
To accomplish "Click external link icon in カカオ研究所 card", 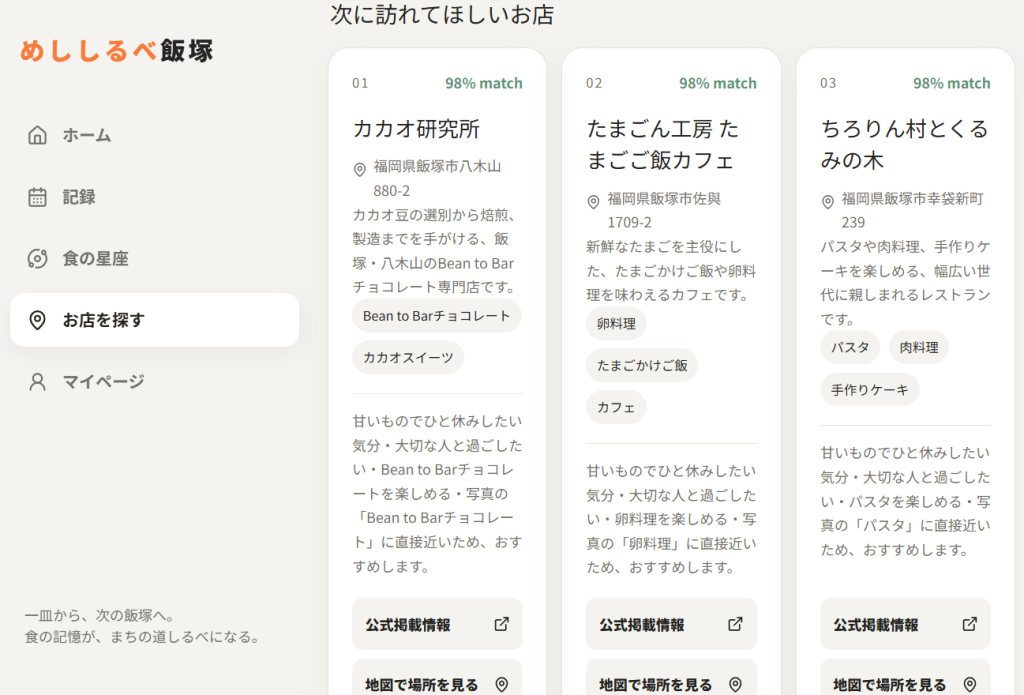I will pos(502,624).
